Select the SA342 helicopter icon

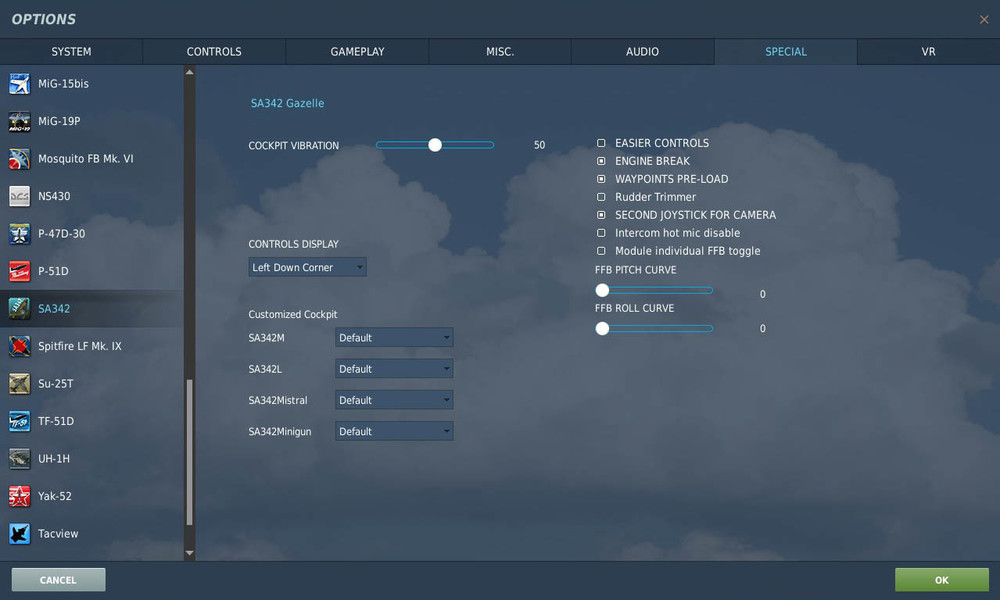tap(19, 309)
